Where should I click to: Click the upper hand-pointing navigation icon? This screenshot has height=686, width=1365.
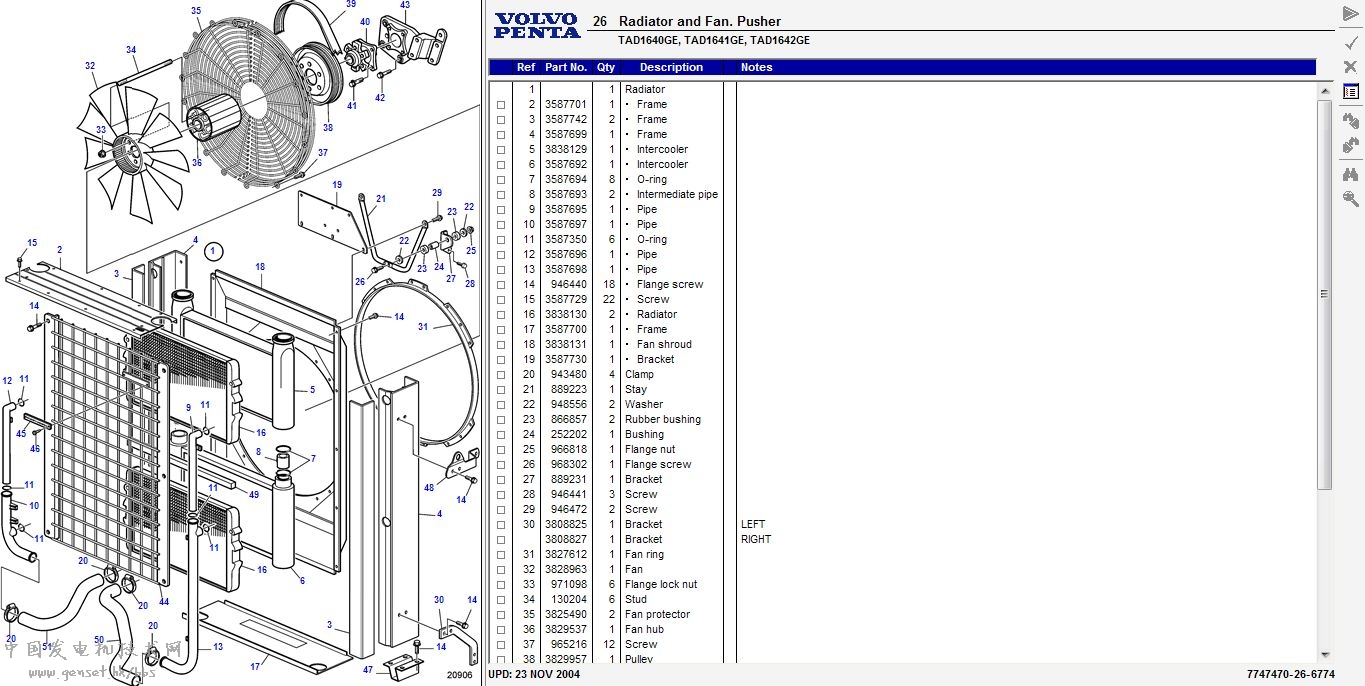point(1350,121)
